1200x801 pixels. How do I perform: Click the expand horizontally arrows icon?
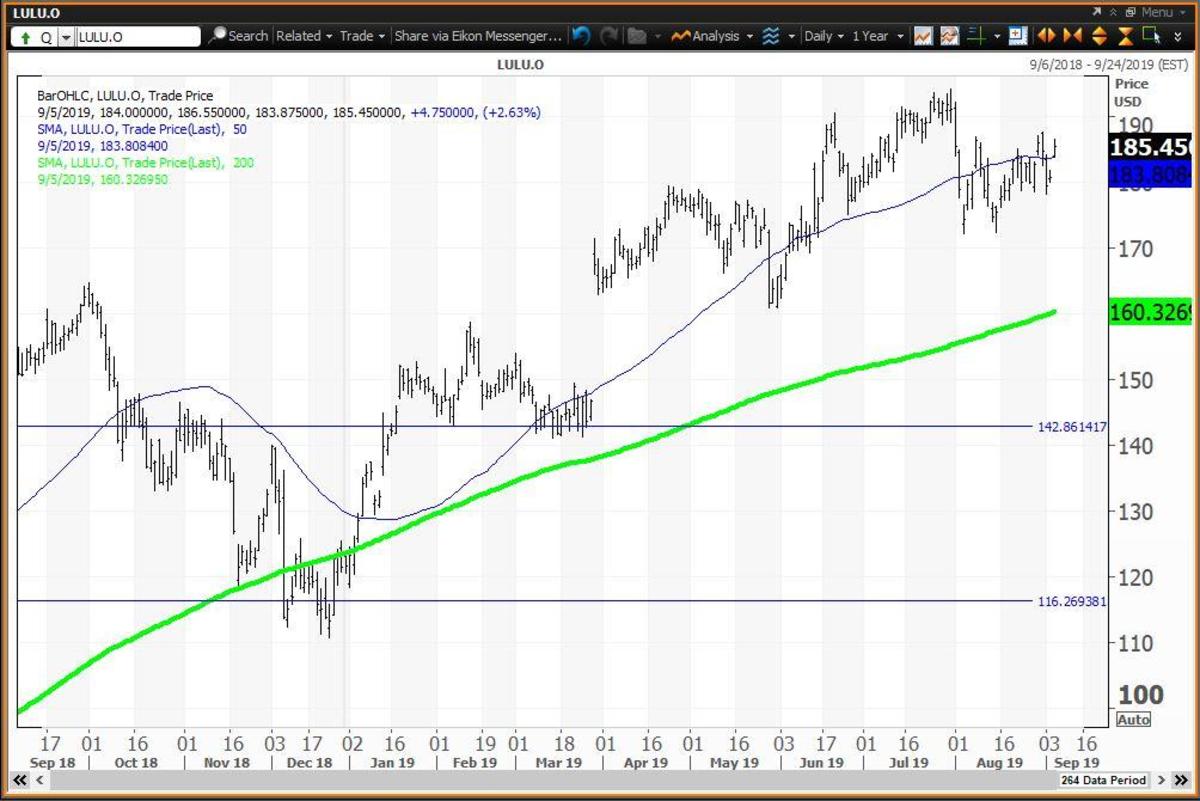1046,36
